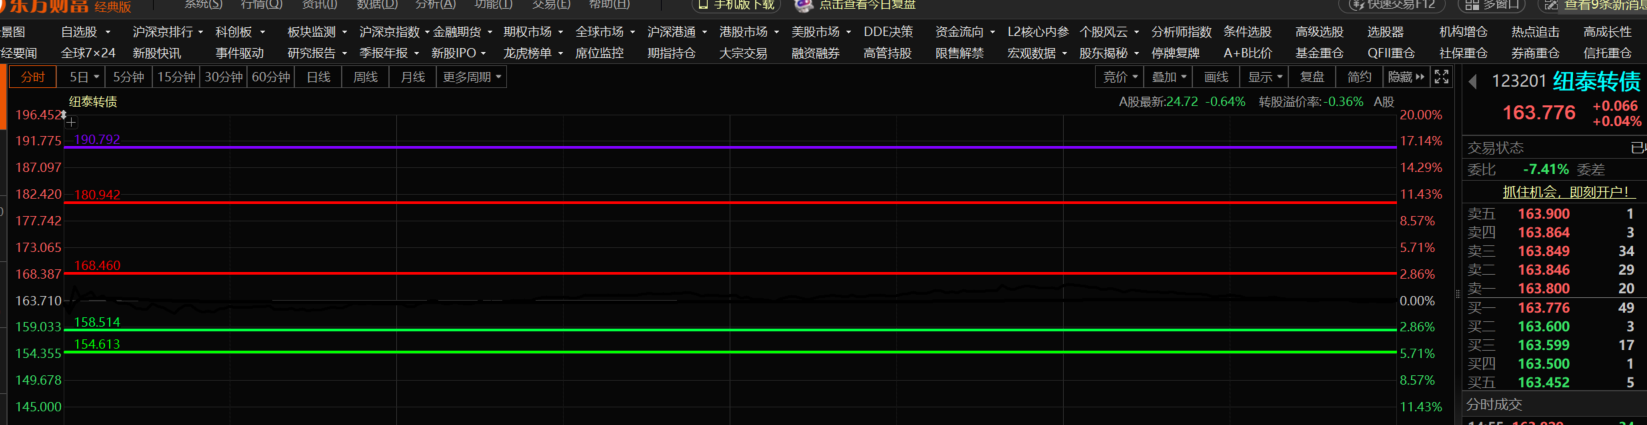Switch to the 15分钟 chart period

(176, 77)
